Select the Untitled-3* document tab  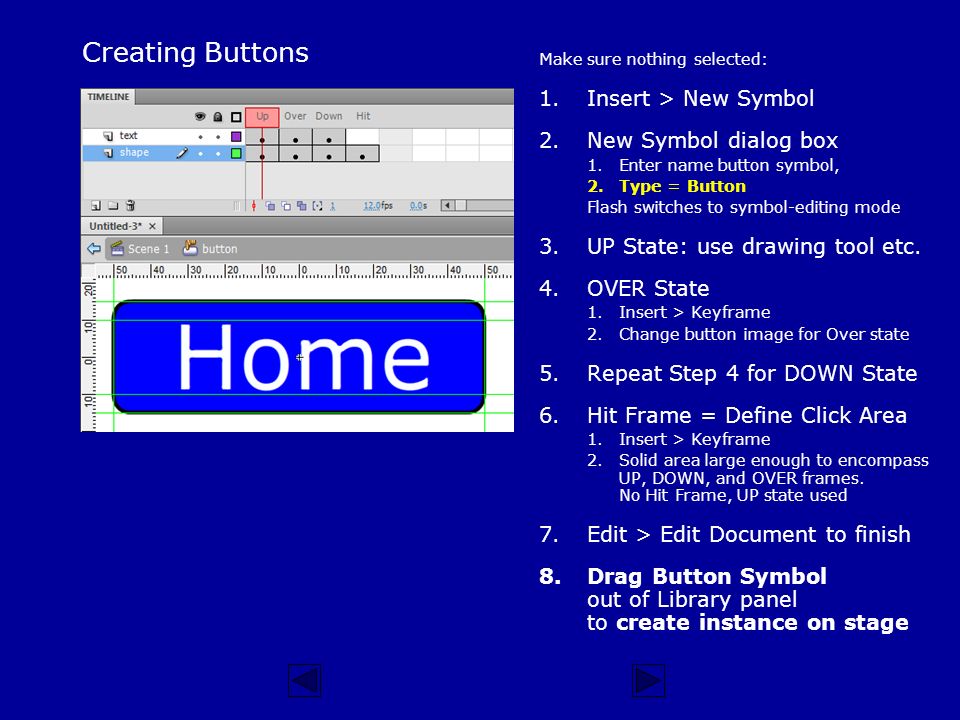[x=115, y=226]
